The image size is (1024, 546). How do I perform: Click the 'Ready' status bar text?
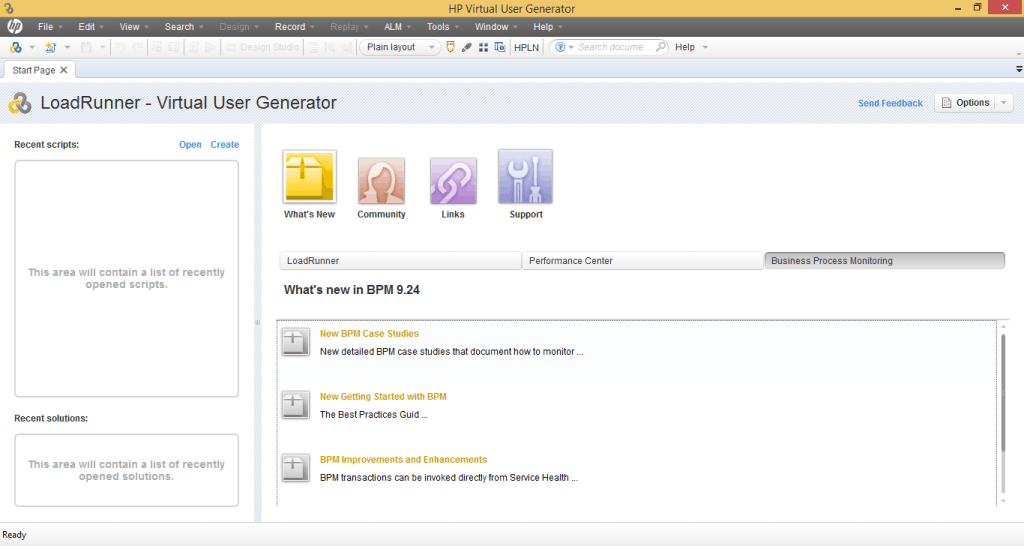[x=14, y=535]
